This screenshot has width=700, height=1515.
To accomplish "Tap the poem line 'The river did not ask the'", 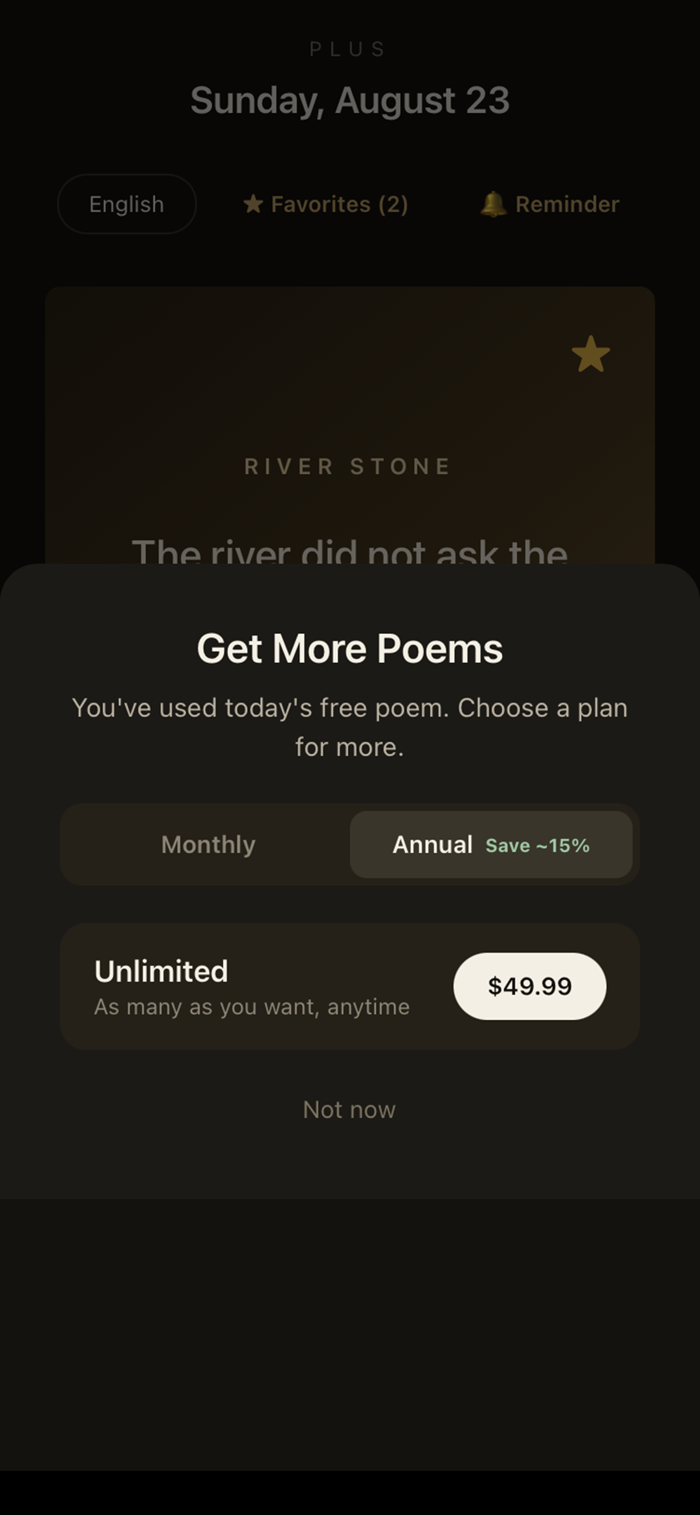I will [350, 552].
